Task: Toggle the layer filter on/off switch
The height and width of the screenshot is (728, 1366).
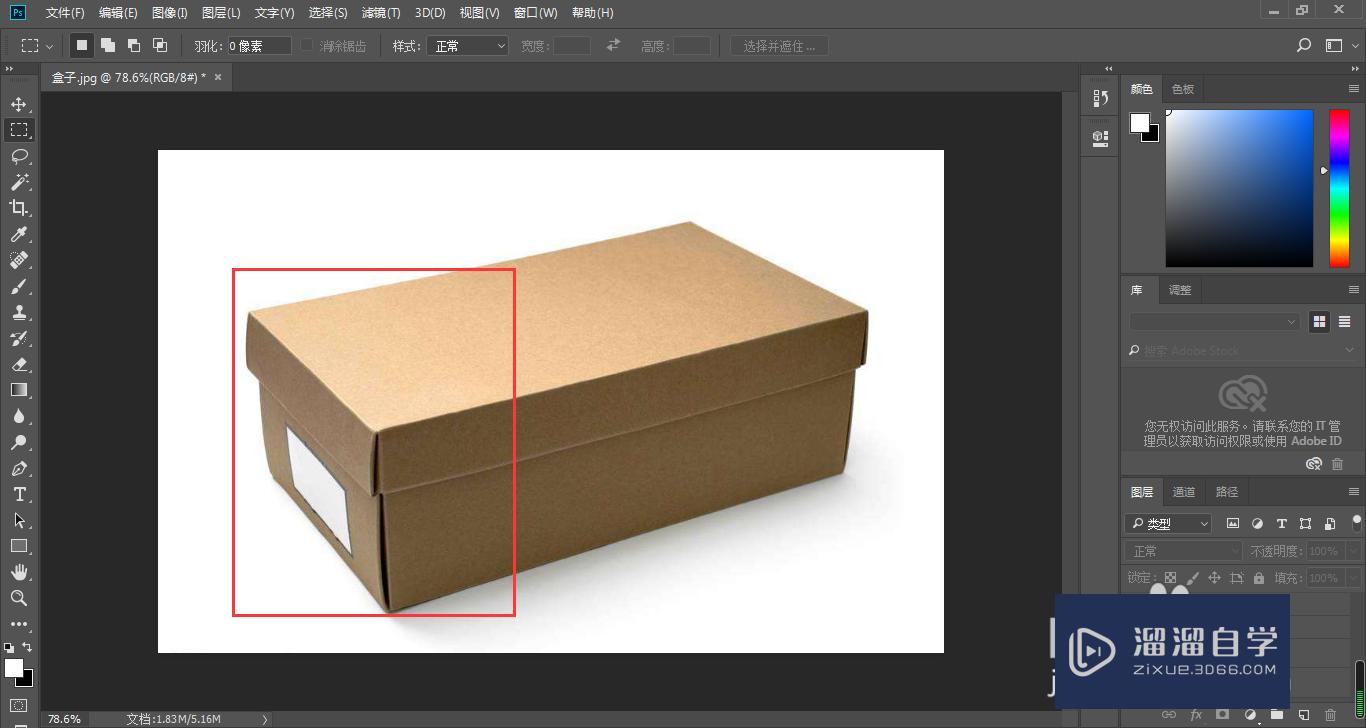Action: [x=1357, y=522]
